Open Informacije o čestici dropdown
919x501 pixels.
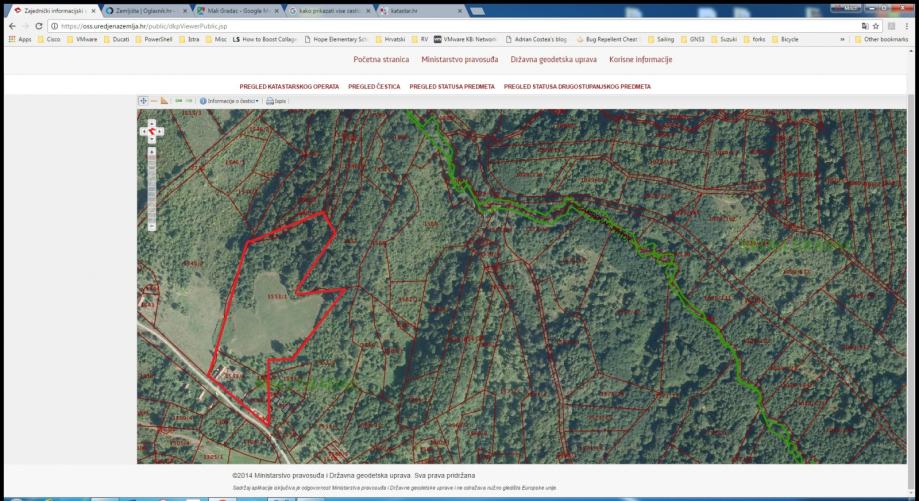(x=229, y=101)
